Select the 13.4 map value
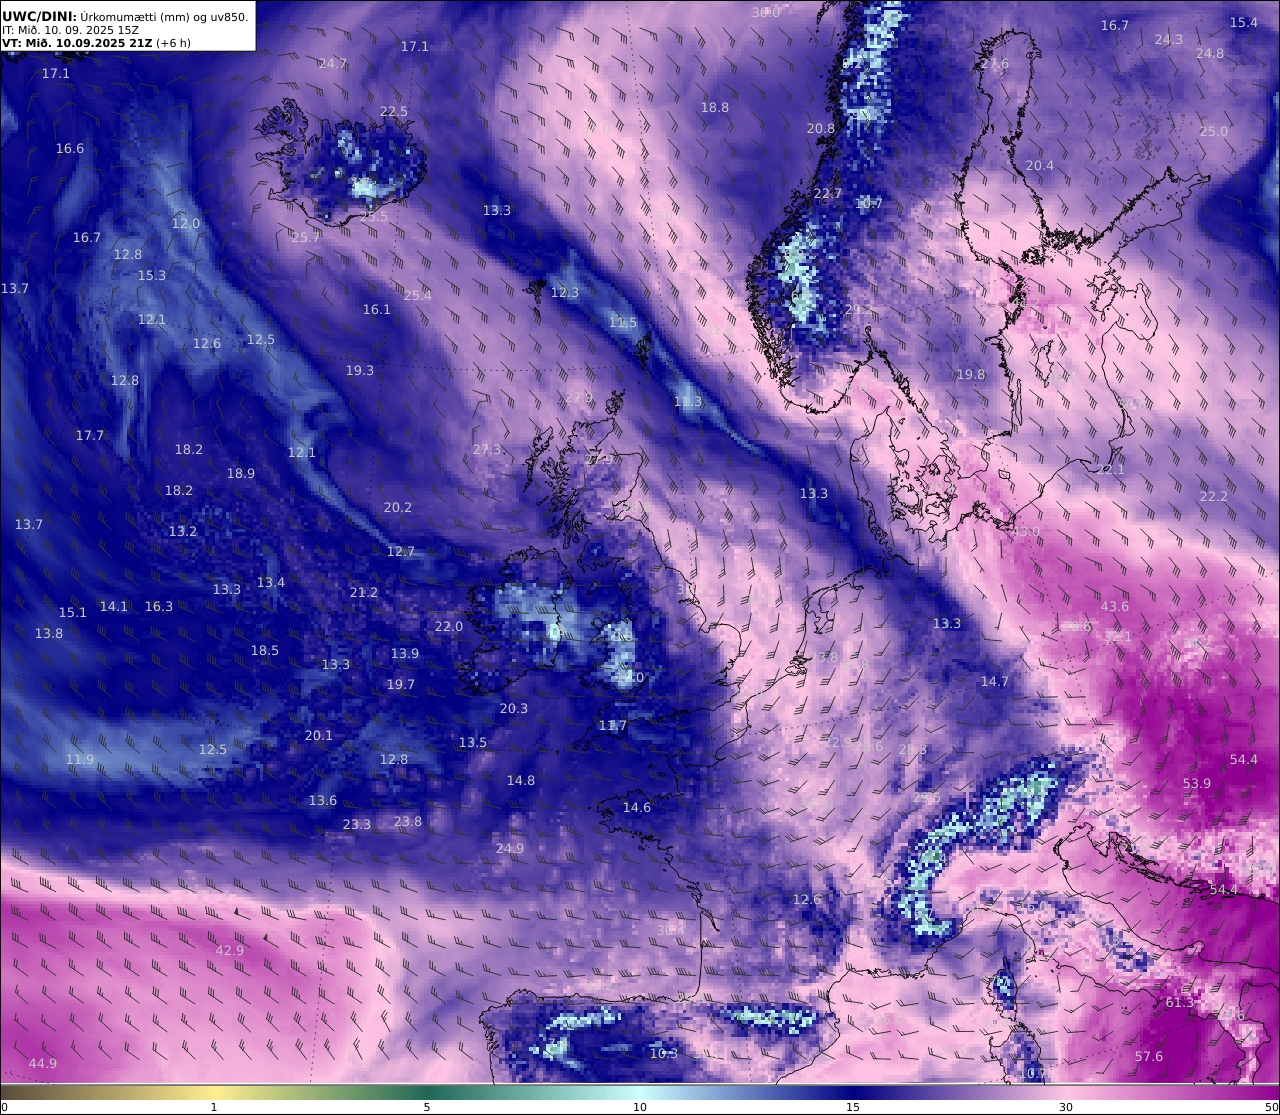 [x=271, y=582]
